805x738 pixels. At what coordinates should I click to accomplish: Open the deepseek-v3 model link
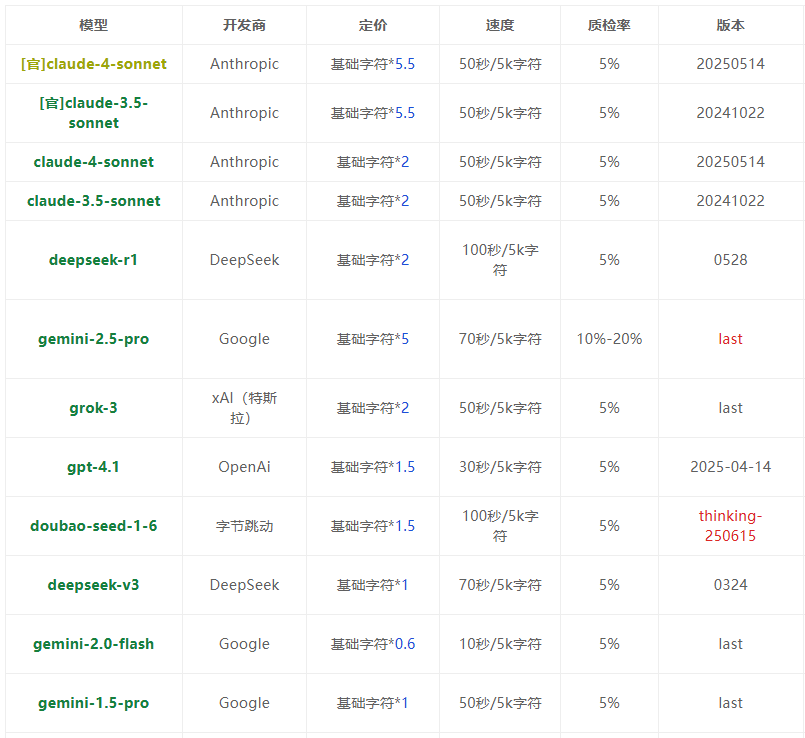click(94, 585)
